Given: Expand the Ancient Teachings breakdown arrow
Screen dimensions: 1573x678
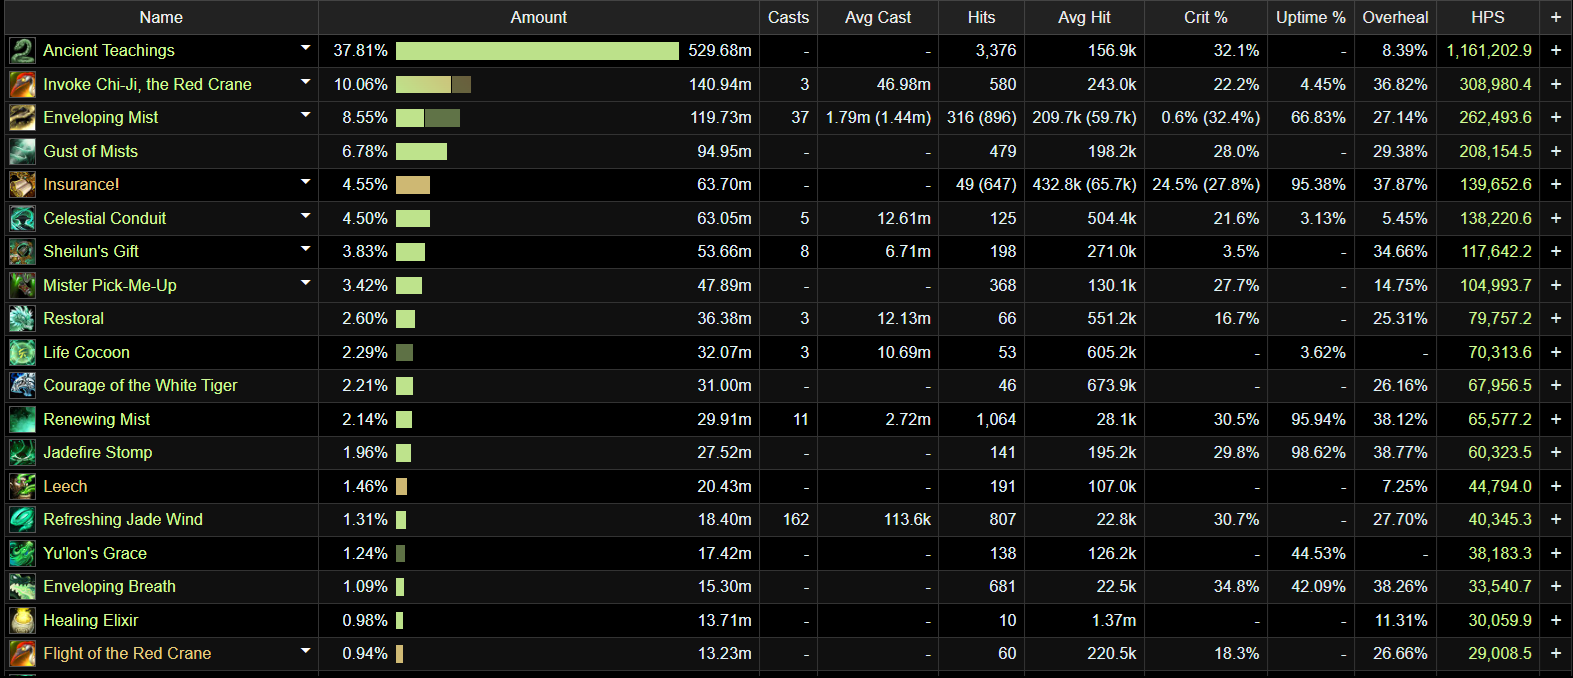Looking at the screenshot, I should tap(305, 48).
